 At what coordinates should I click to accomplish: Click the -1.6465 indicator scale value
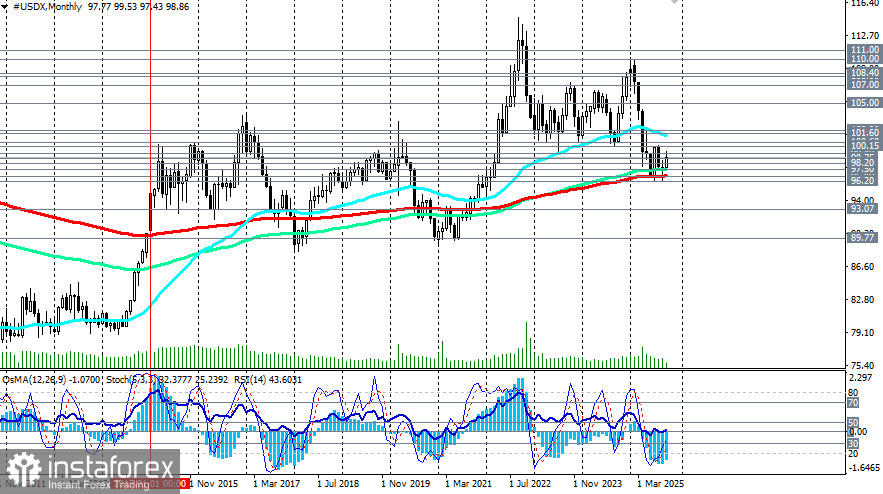click(864, 468)
